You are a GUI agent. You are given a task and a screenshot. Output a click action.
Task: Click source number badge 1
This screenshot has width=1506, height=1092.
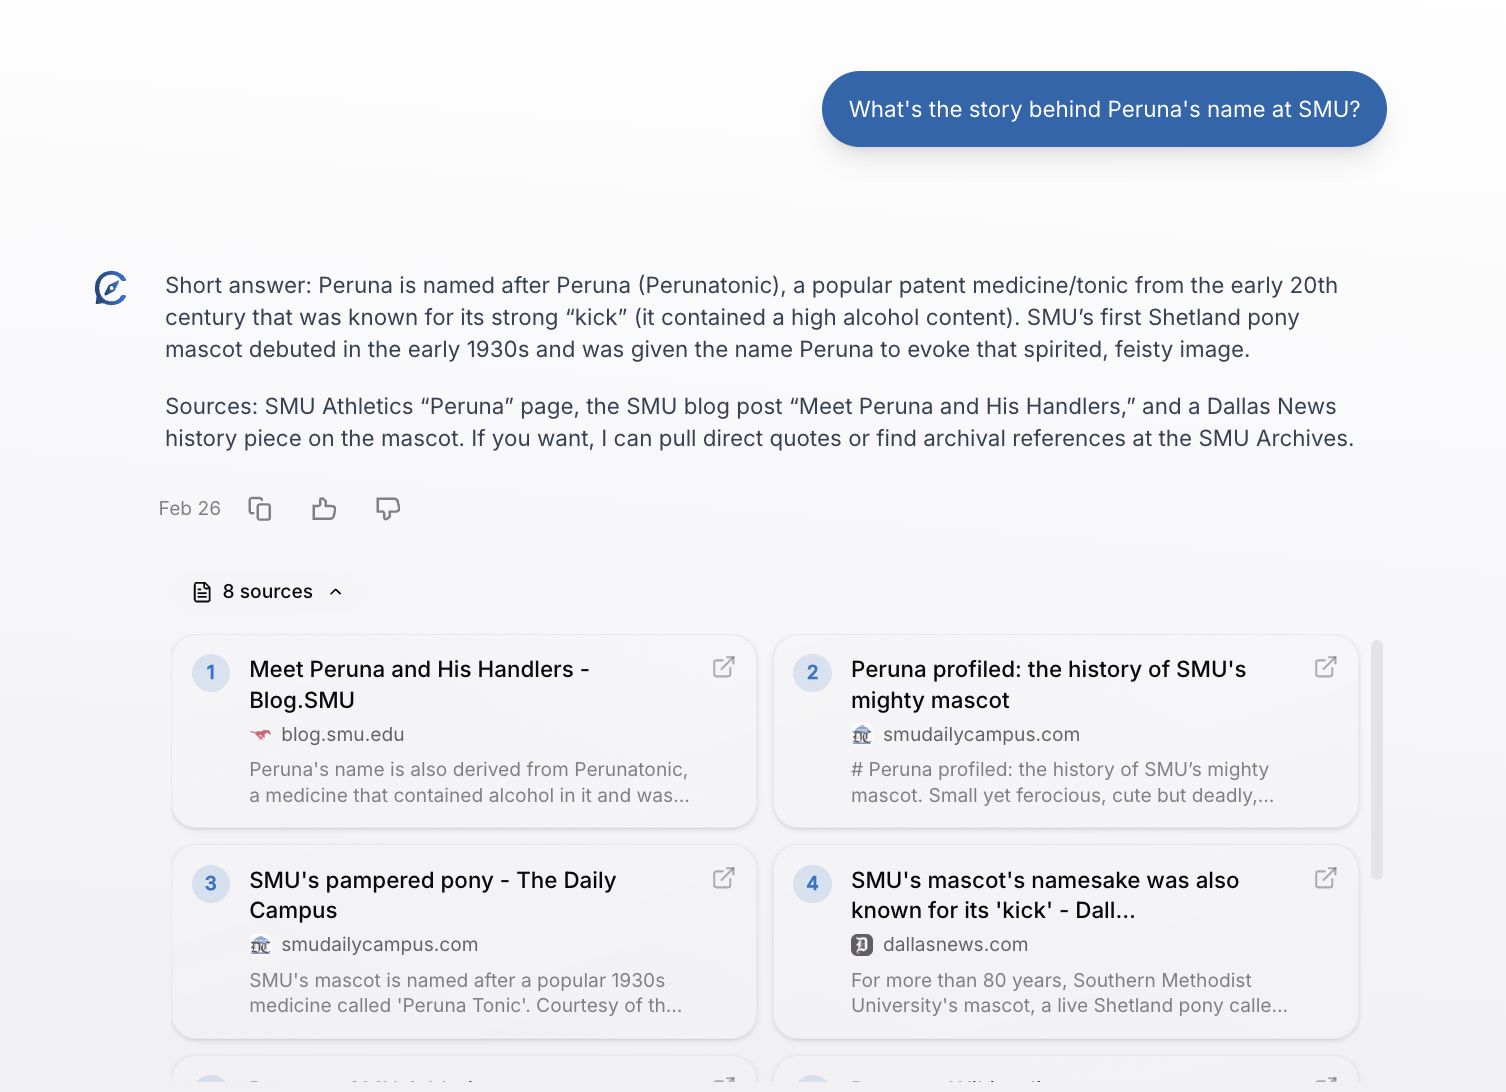(x=211, y=673)
